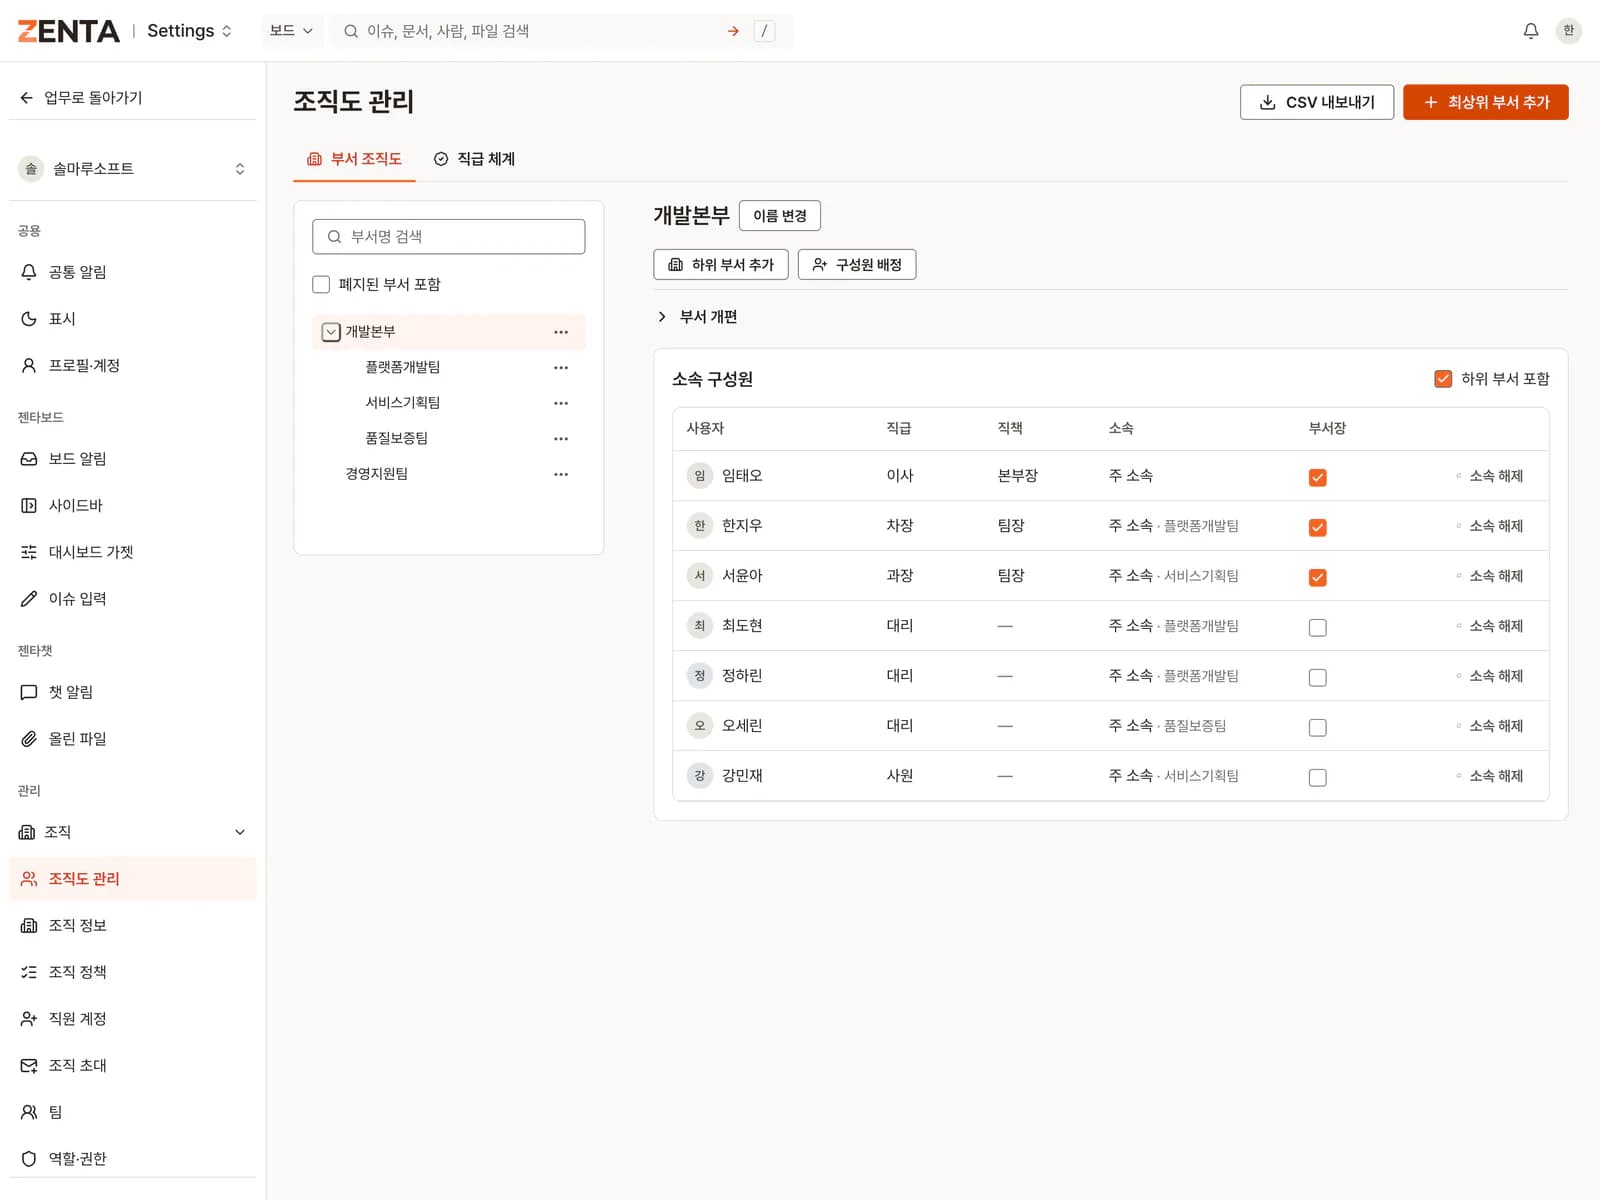1600x1200 pixels.
Task: Uncheck 부서장 checkbox for 임태오
Action: (1318, 478)
